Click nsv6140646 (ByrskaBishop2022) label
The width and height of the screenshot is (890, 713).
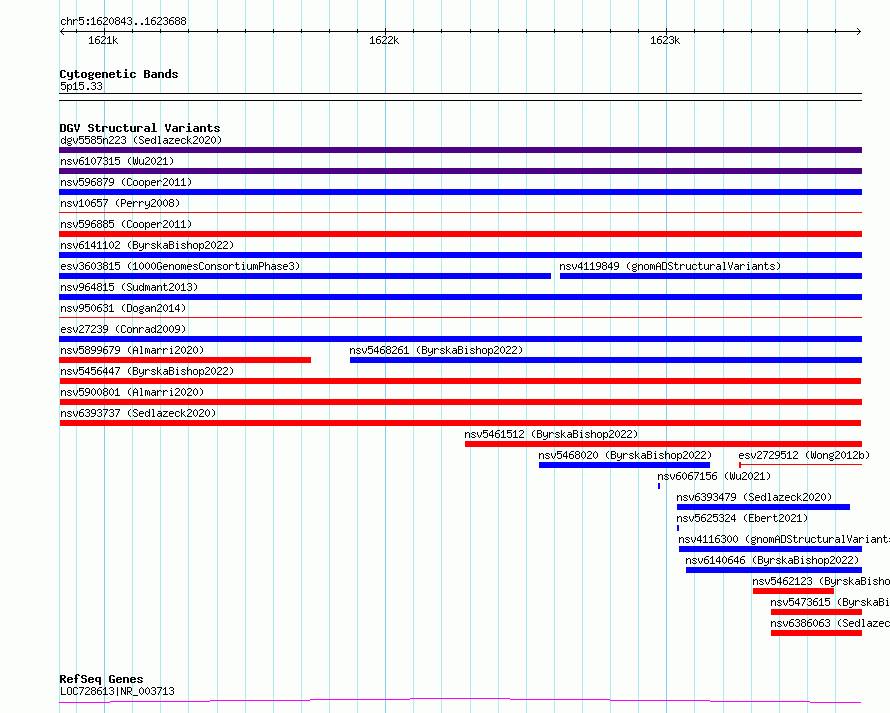tap(772, 560)
